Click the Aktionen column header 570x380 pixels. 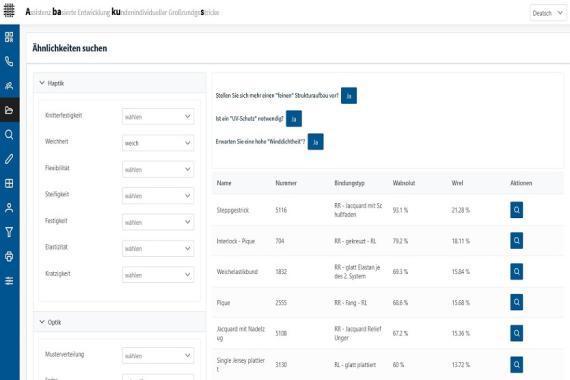point(521,183)
